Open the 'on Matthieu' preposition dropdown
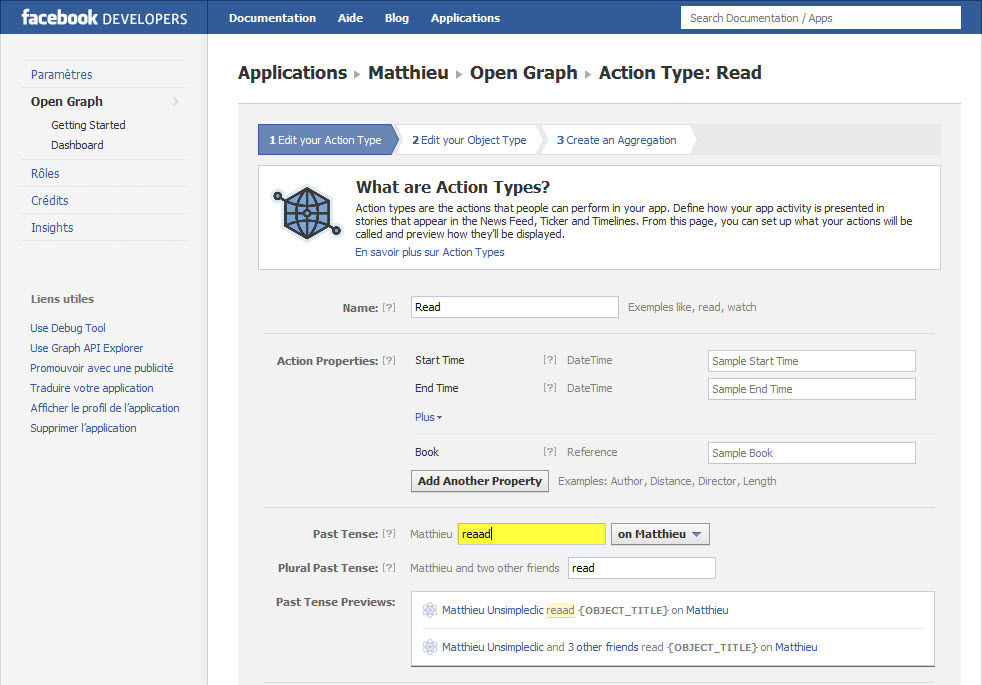Screen dimensions: 982x685 pos(660,534)
